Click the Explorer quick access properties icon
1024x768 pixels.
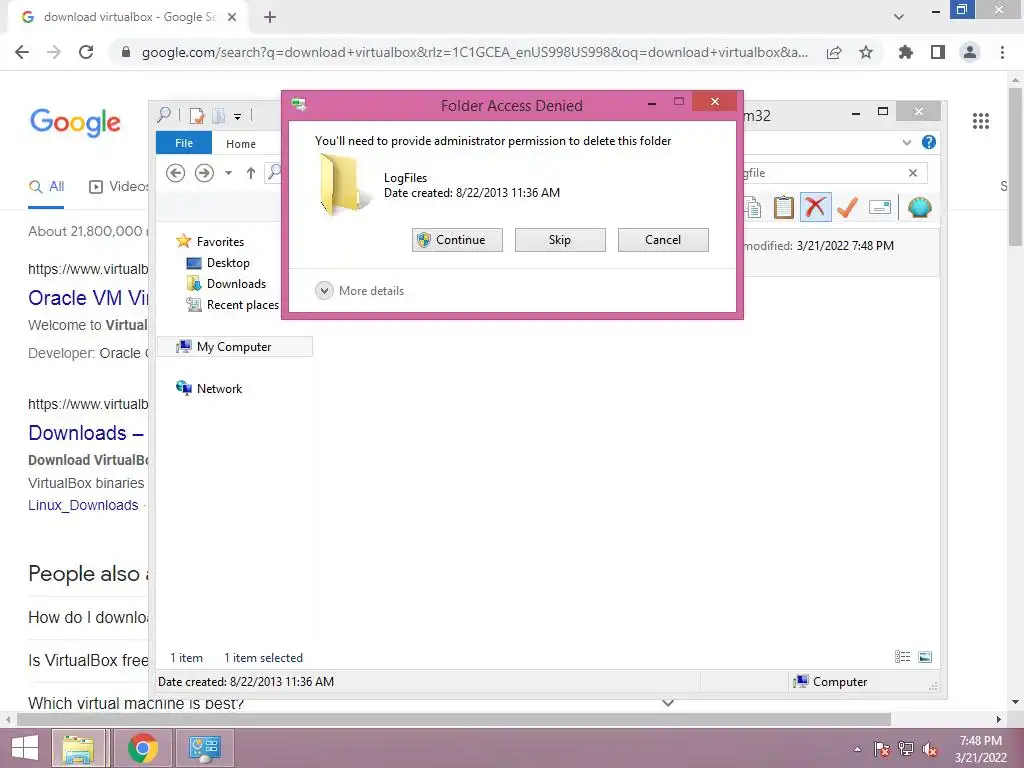coord(197,116)
